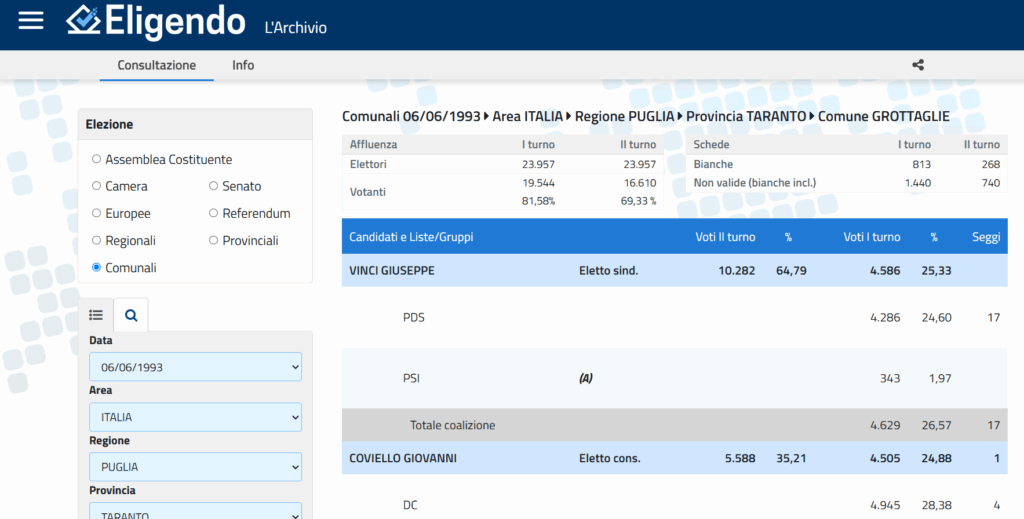This screenshot has width=1024, height=519.
Task: Click the Votanti row label
Action: pos(368,192)
